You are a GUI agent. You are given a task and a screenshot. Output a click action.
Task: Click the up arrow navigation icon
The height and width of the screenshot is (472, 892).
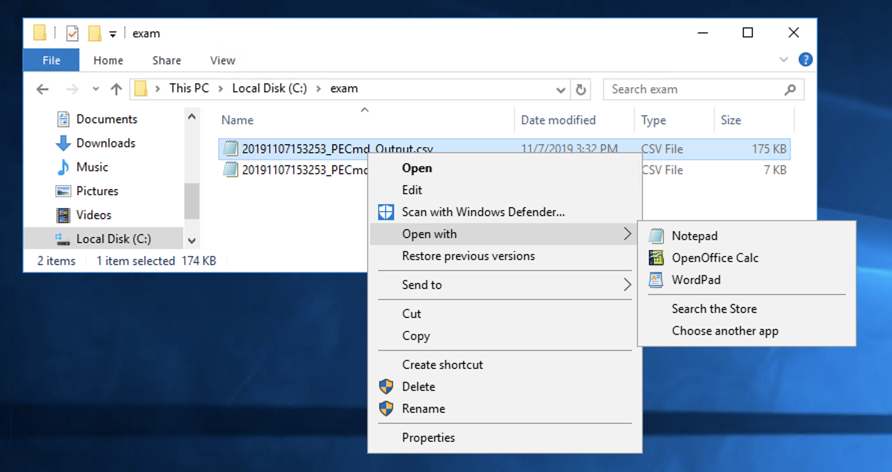tap(116, 89)
